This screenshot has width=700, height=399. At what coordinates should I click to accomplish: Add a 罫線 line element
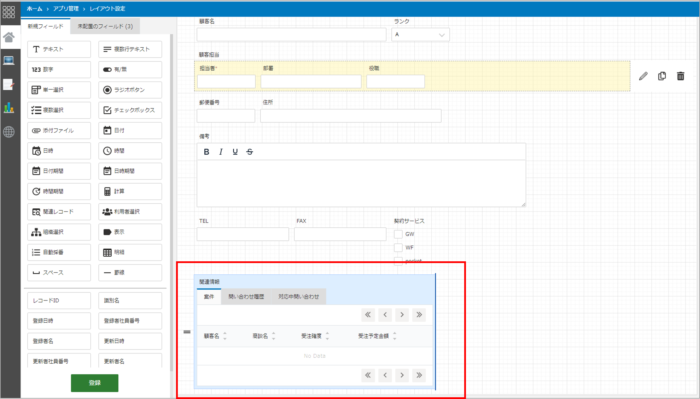pos(130,272)
